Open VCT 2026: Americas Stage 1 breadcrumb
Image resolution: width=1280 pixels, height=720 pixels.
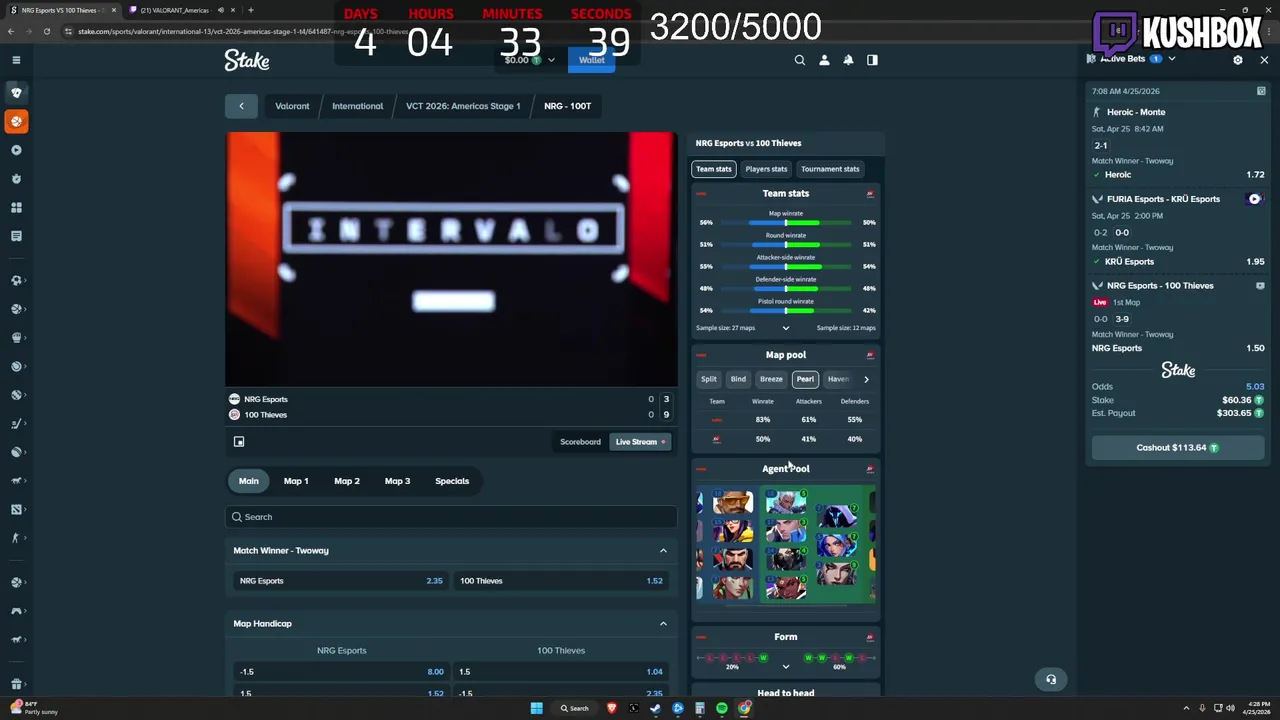(x=463, y=106)
